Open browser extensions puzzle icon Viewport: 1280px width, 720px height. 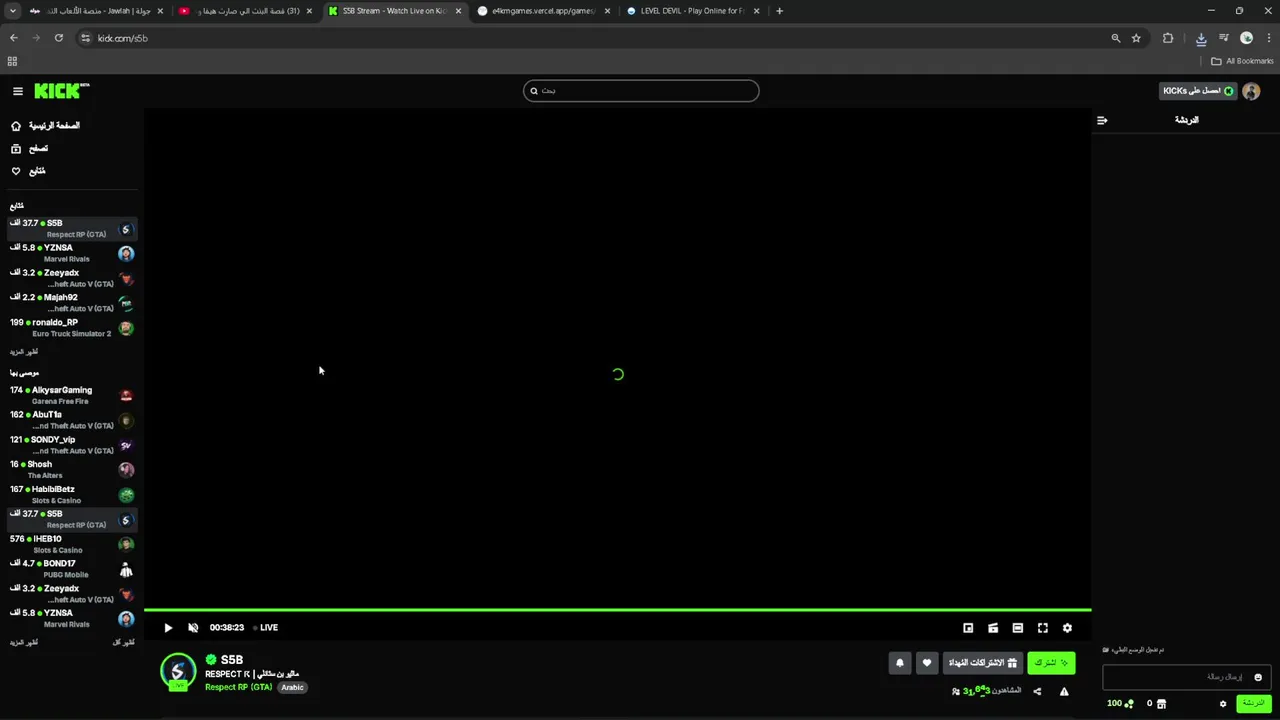[1168, 38]
